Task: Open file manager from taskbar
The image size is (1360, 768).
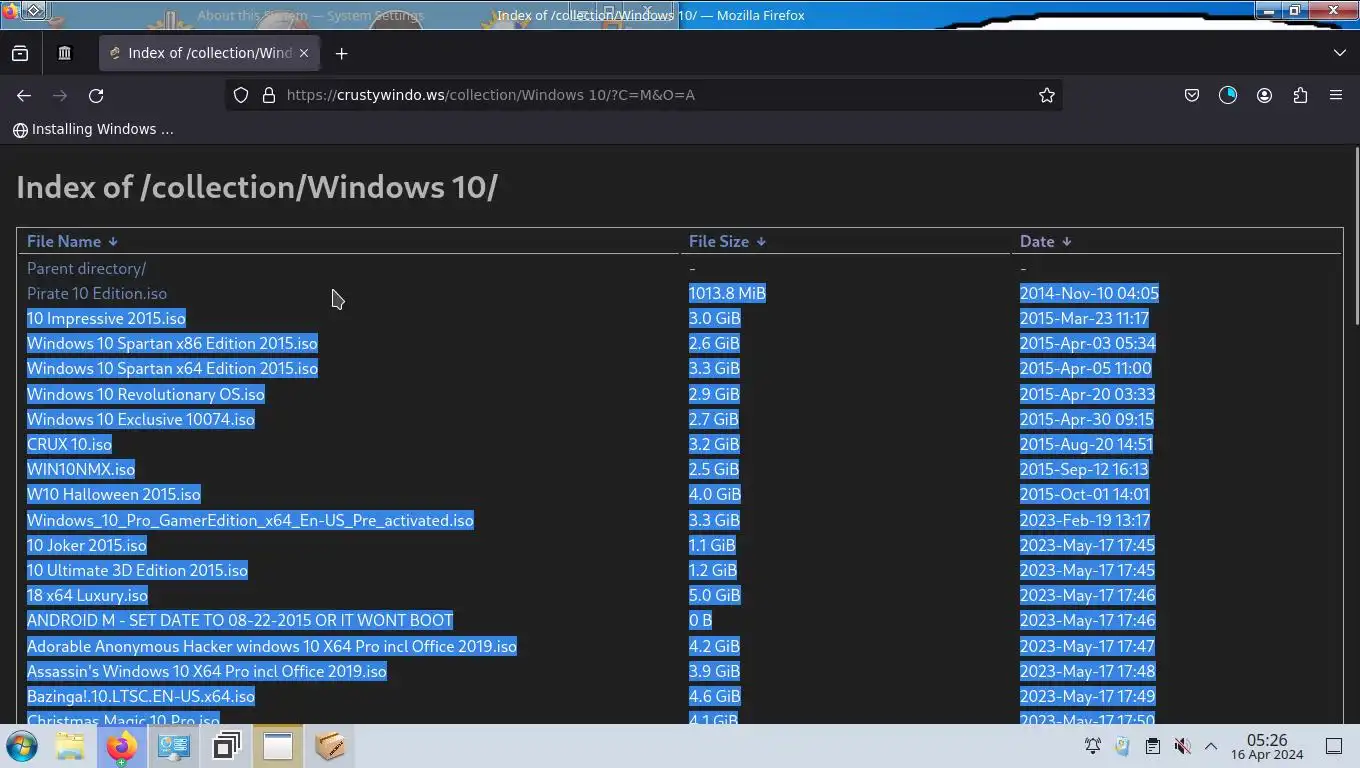Action: point(70,746)
